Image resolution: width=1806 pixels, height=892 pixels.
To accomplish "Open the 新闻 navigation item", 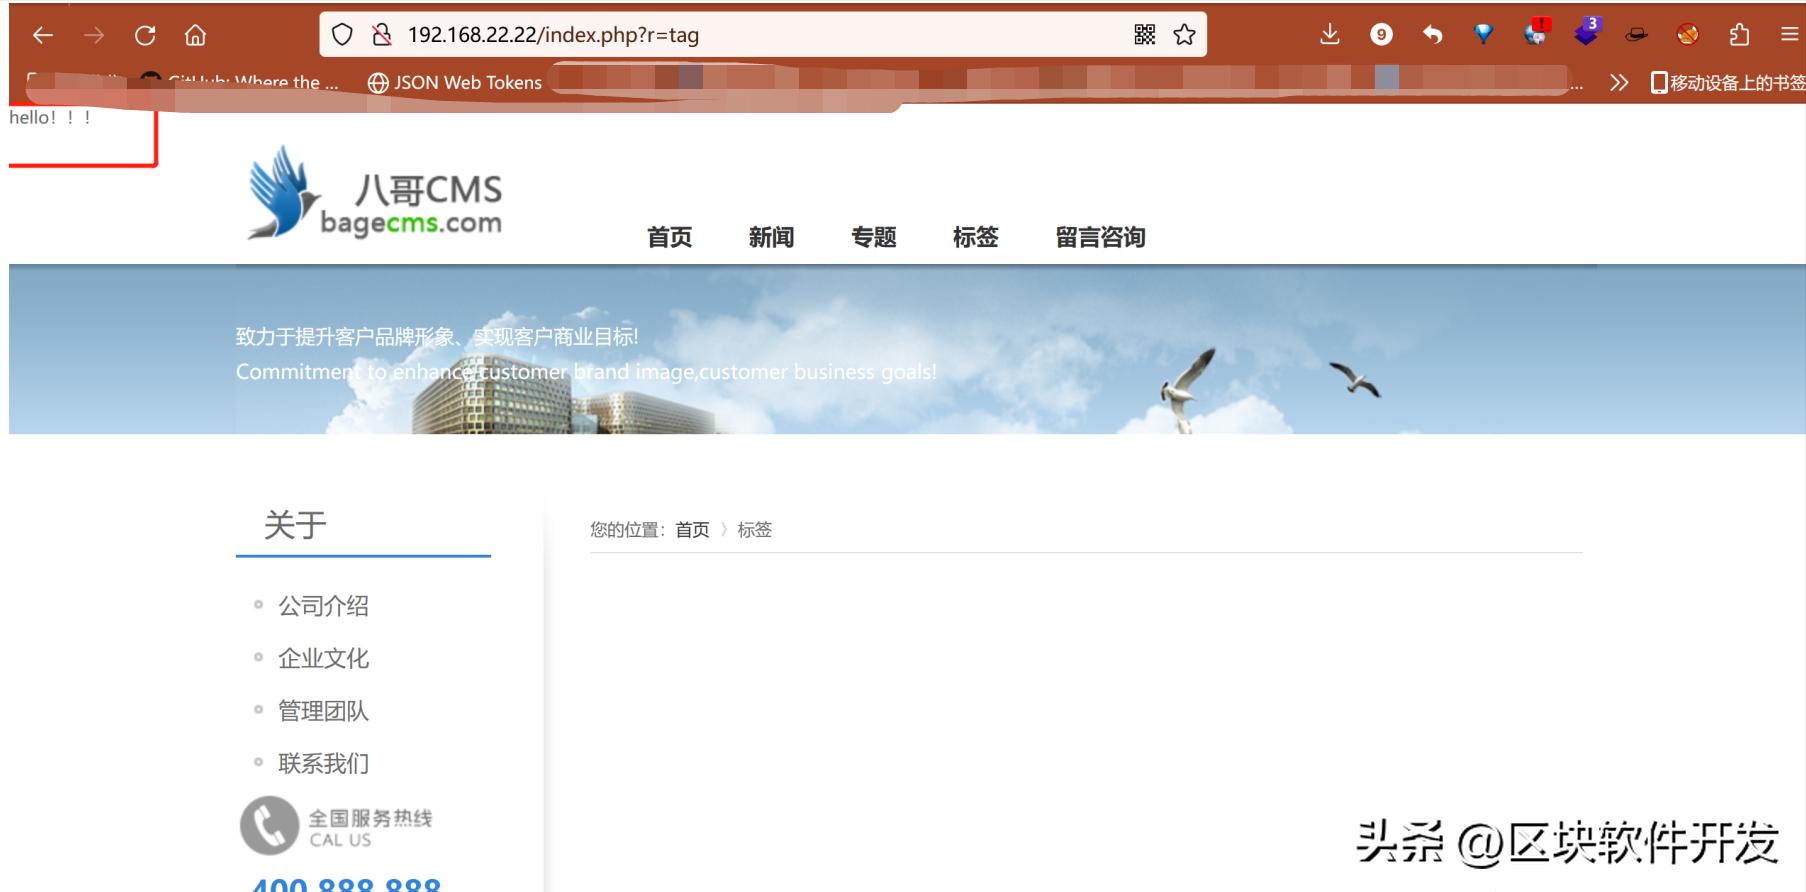I will 772,237.
